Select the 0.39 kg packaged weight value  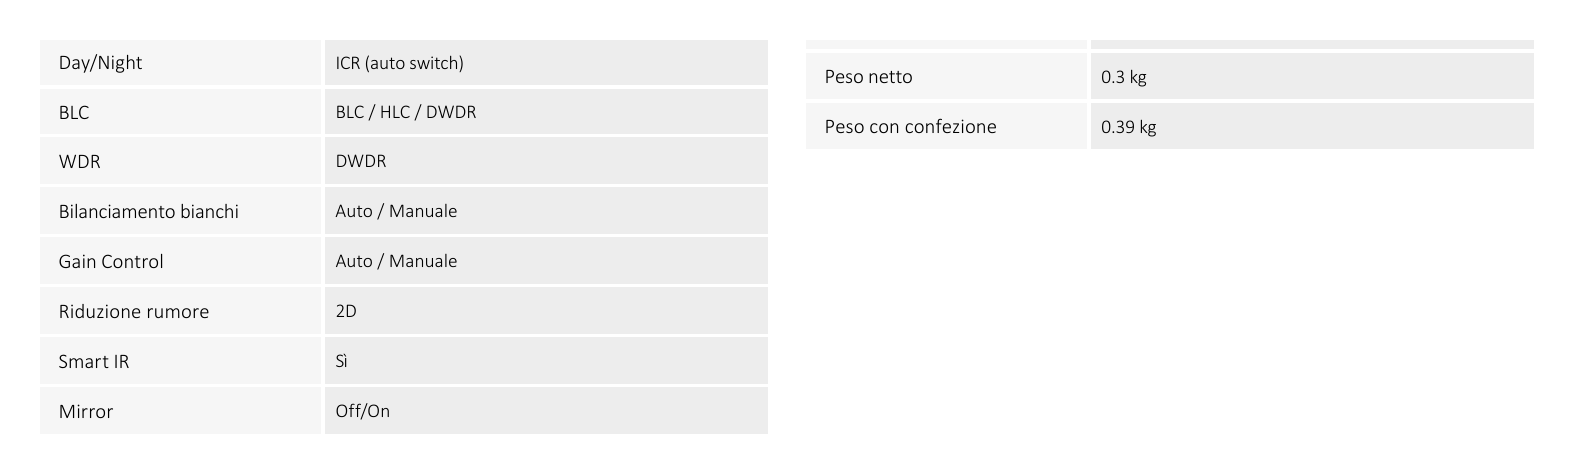coord(1128,127)
